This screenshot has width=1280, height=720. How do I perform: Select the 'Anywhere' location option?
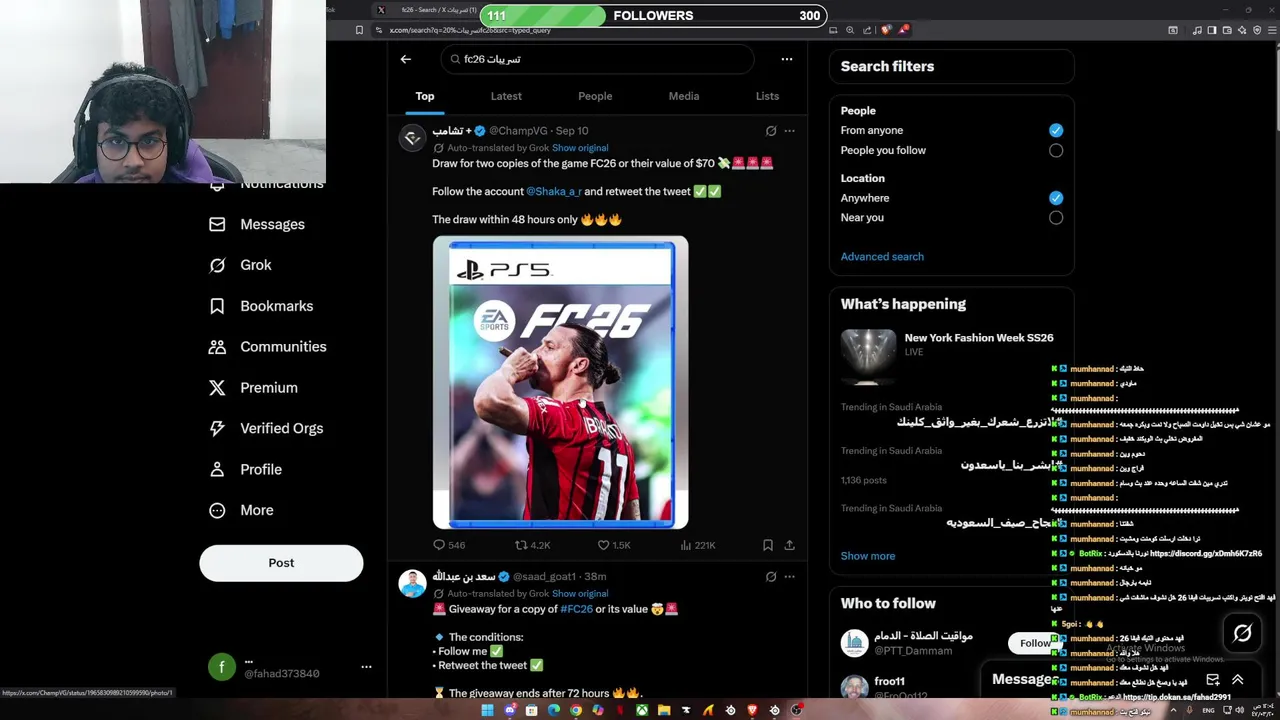1056,198
